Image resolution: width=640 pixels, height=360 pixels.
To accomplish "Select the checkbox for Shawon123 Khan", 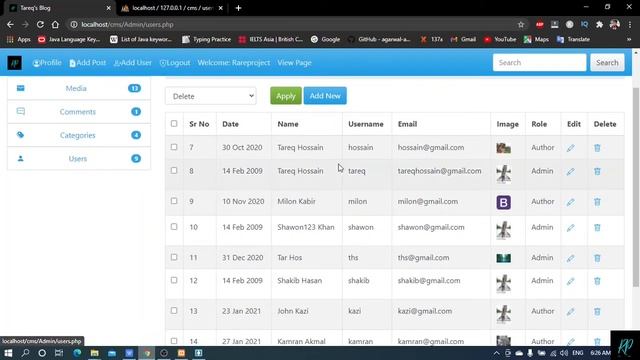I will point(174,227).
